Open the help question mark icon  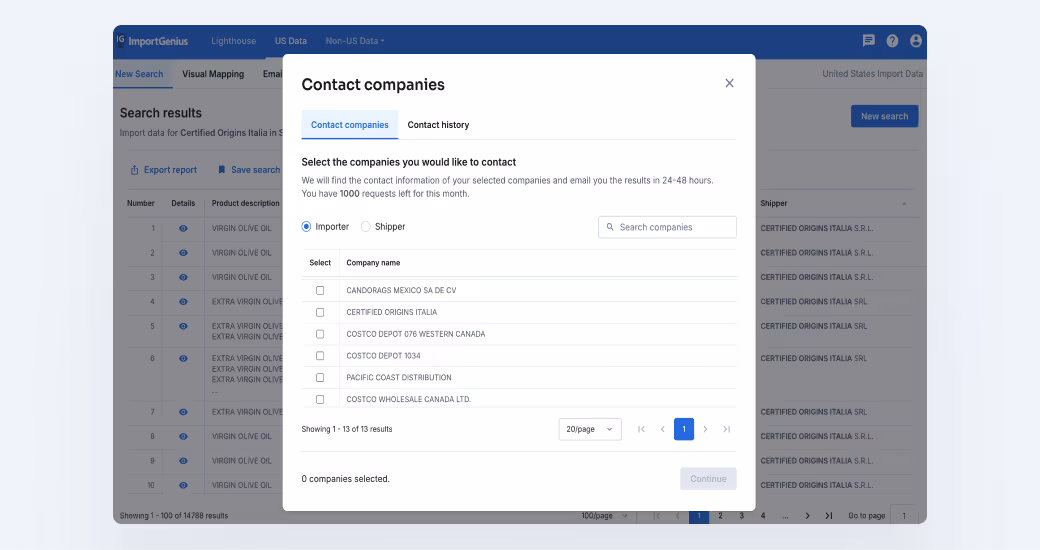(892, 40)
